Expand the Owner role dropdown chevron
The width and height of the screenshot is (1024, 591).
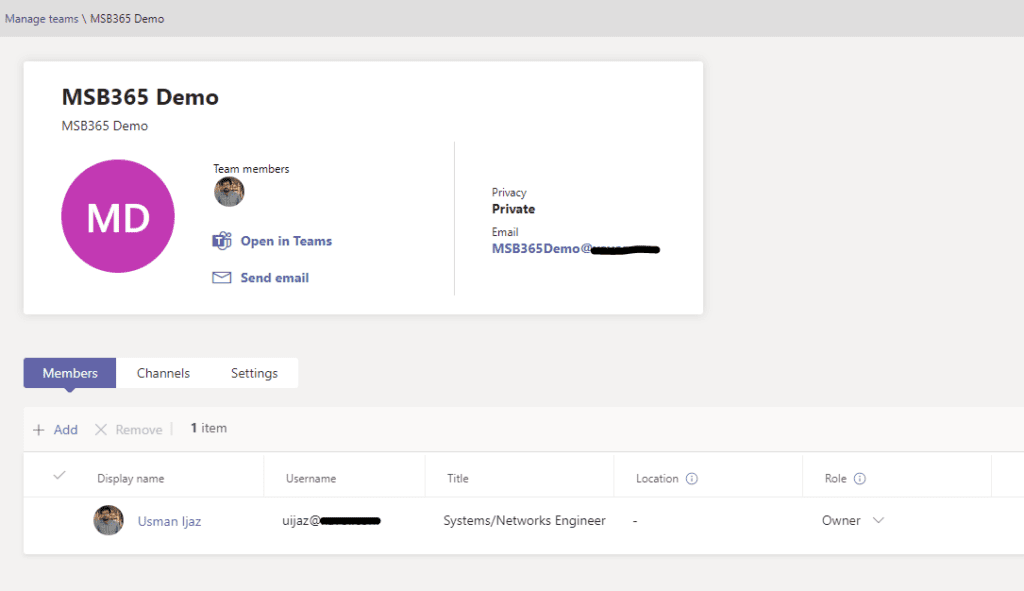[878, 520]
